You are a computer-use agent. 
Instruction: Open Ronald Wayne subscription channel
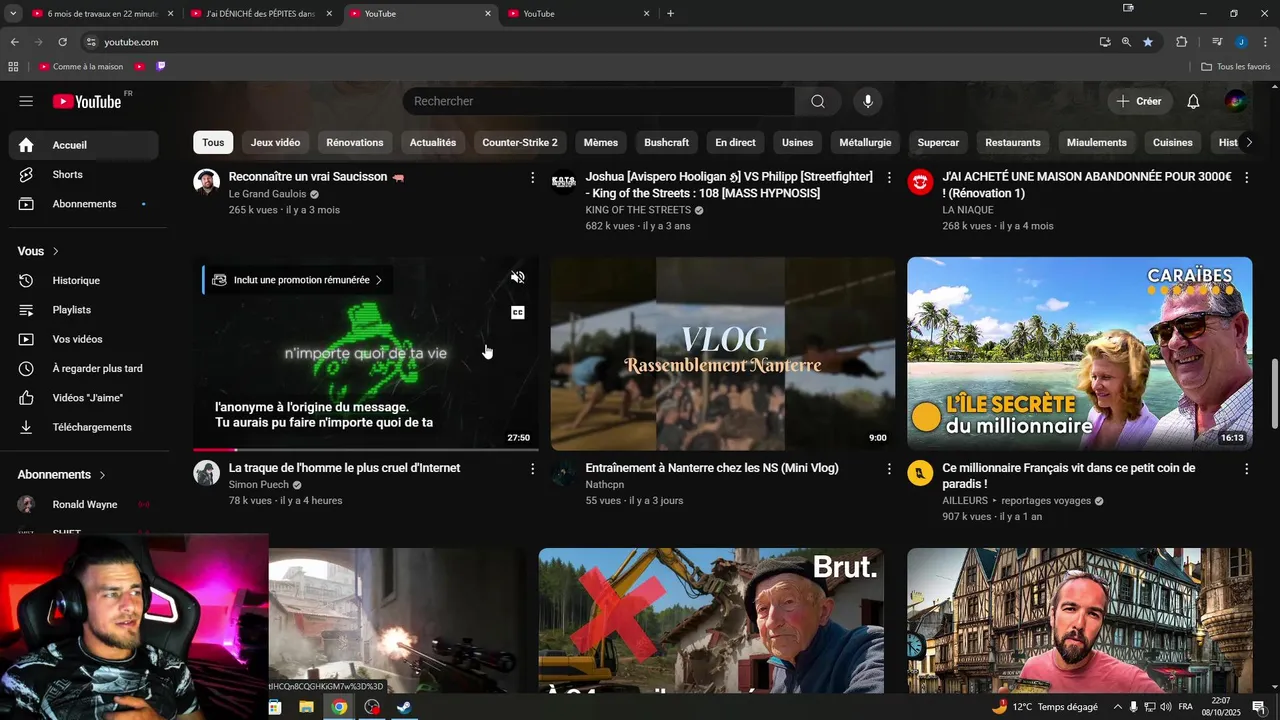(84, 505)
